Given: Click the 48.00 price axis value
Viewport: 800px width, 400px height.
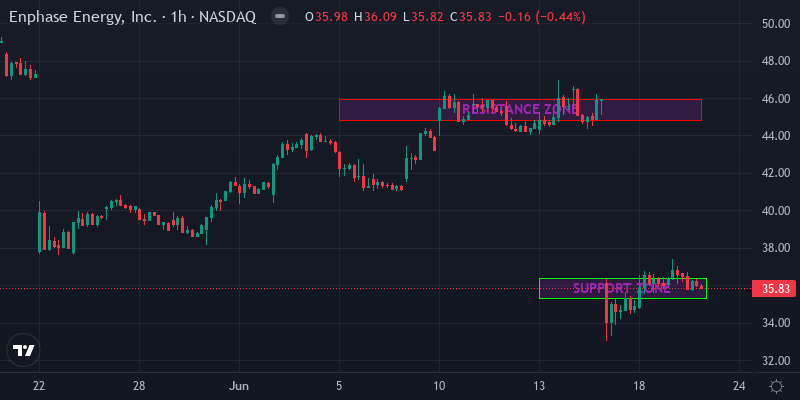Looking at the screenshot, I should point(776,61).
